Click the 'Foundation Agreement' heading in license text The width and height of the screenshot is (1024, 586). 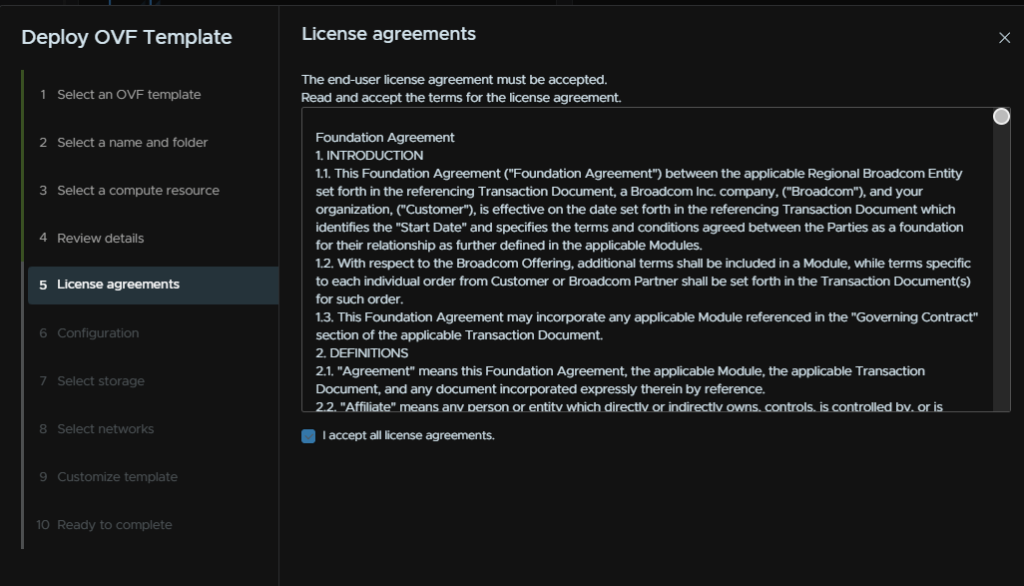(385, 138)
